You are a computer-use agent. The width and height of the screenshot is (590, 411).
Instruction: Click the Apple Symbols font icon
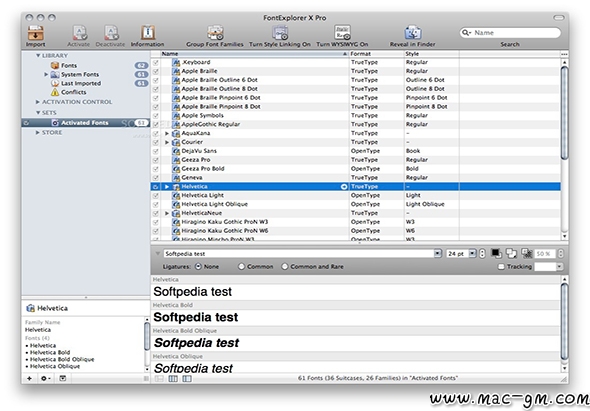pyautogui.click(x=176, y=116)
